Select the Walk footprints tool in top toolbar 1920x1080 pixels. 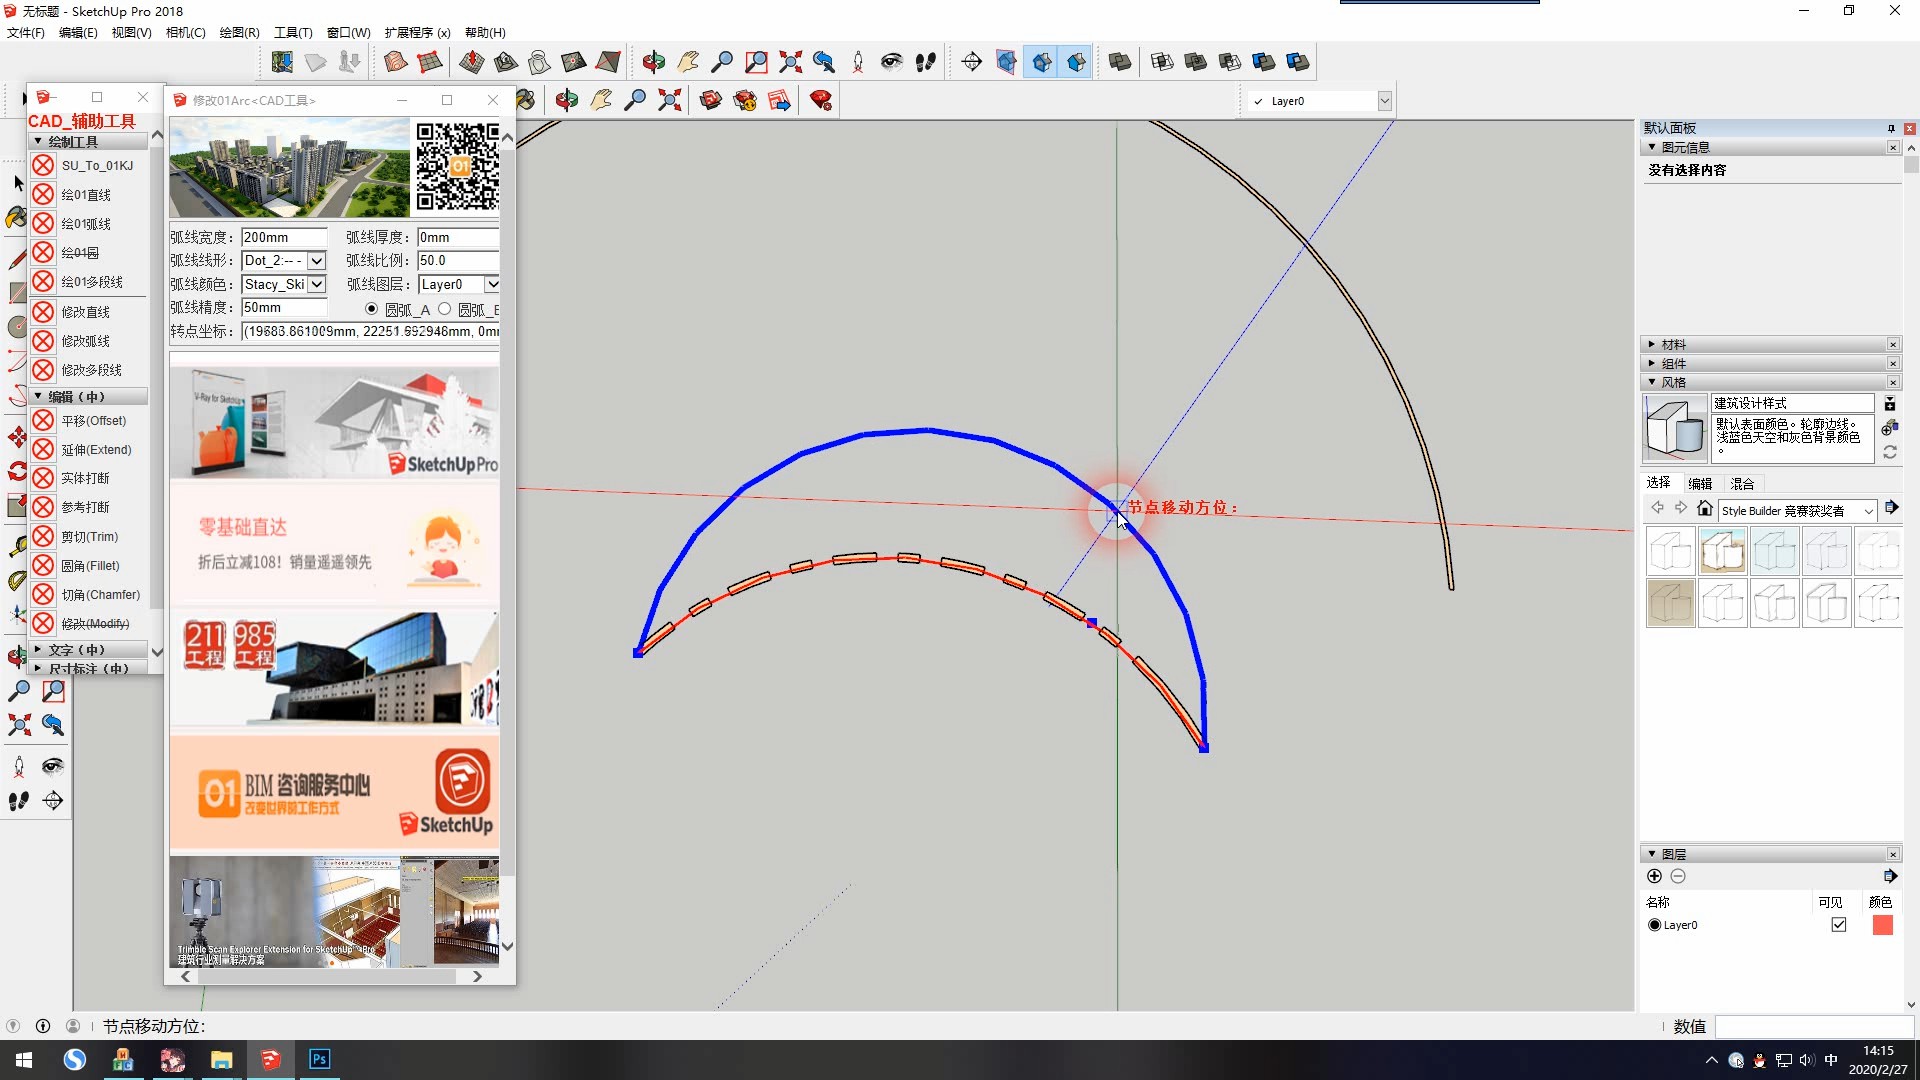click(x=926, y=62)
